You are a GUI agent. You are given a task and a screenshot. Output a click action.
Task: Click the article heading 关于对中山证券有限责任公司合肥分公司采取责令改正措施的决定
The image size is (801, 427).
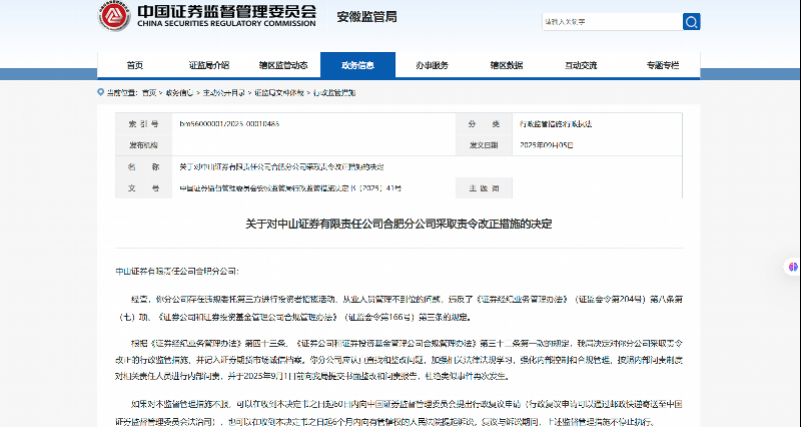coord(398,224)
